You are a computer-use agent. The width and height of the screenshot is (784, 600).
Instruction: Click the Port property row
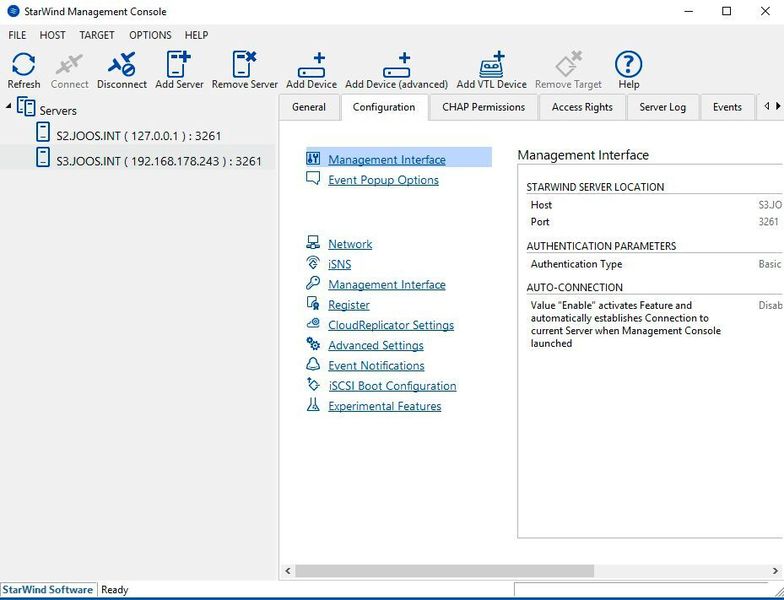(654, 222)
